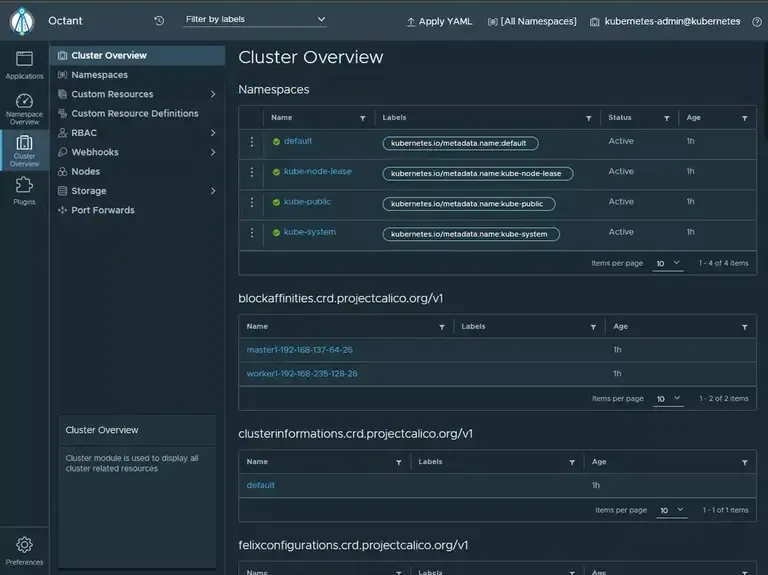Screen dimensions: 768x575
Task: Filter the blockaffinities Labels column
Action: pyautogui.click(x=593, y=327)
